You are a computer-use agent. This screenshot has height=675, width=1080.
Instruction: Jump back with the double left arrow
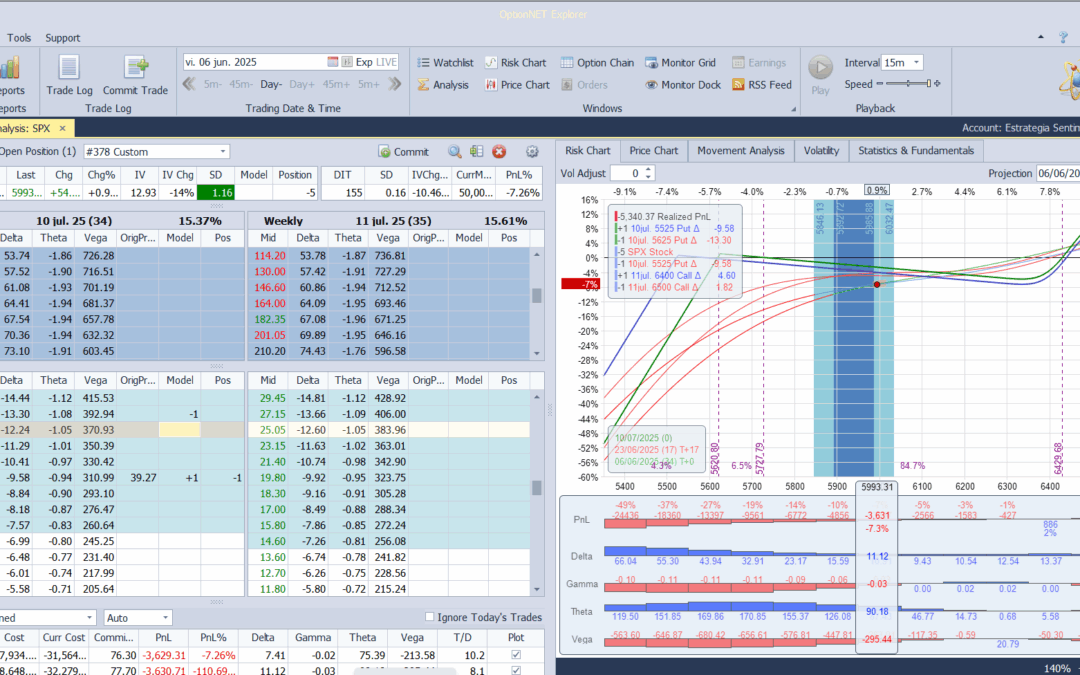pos(189,84)
